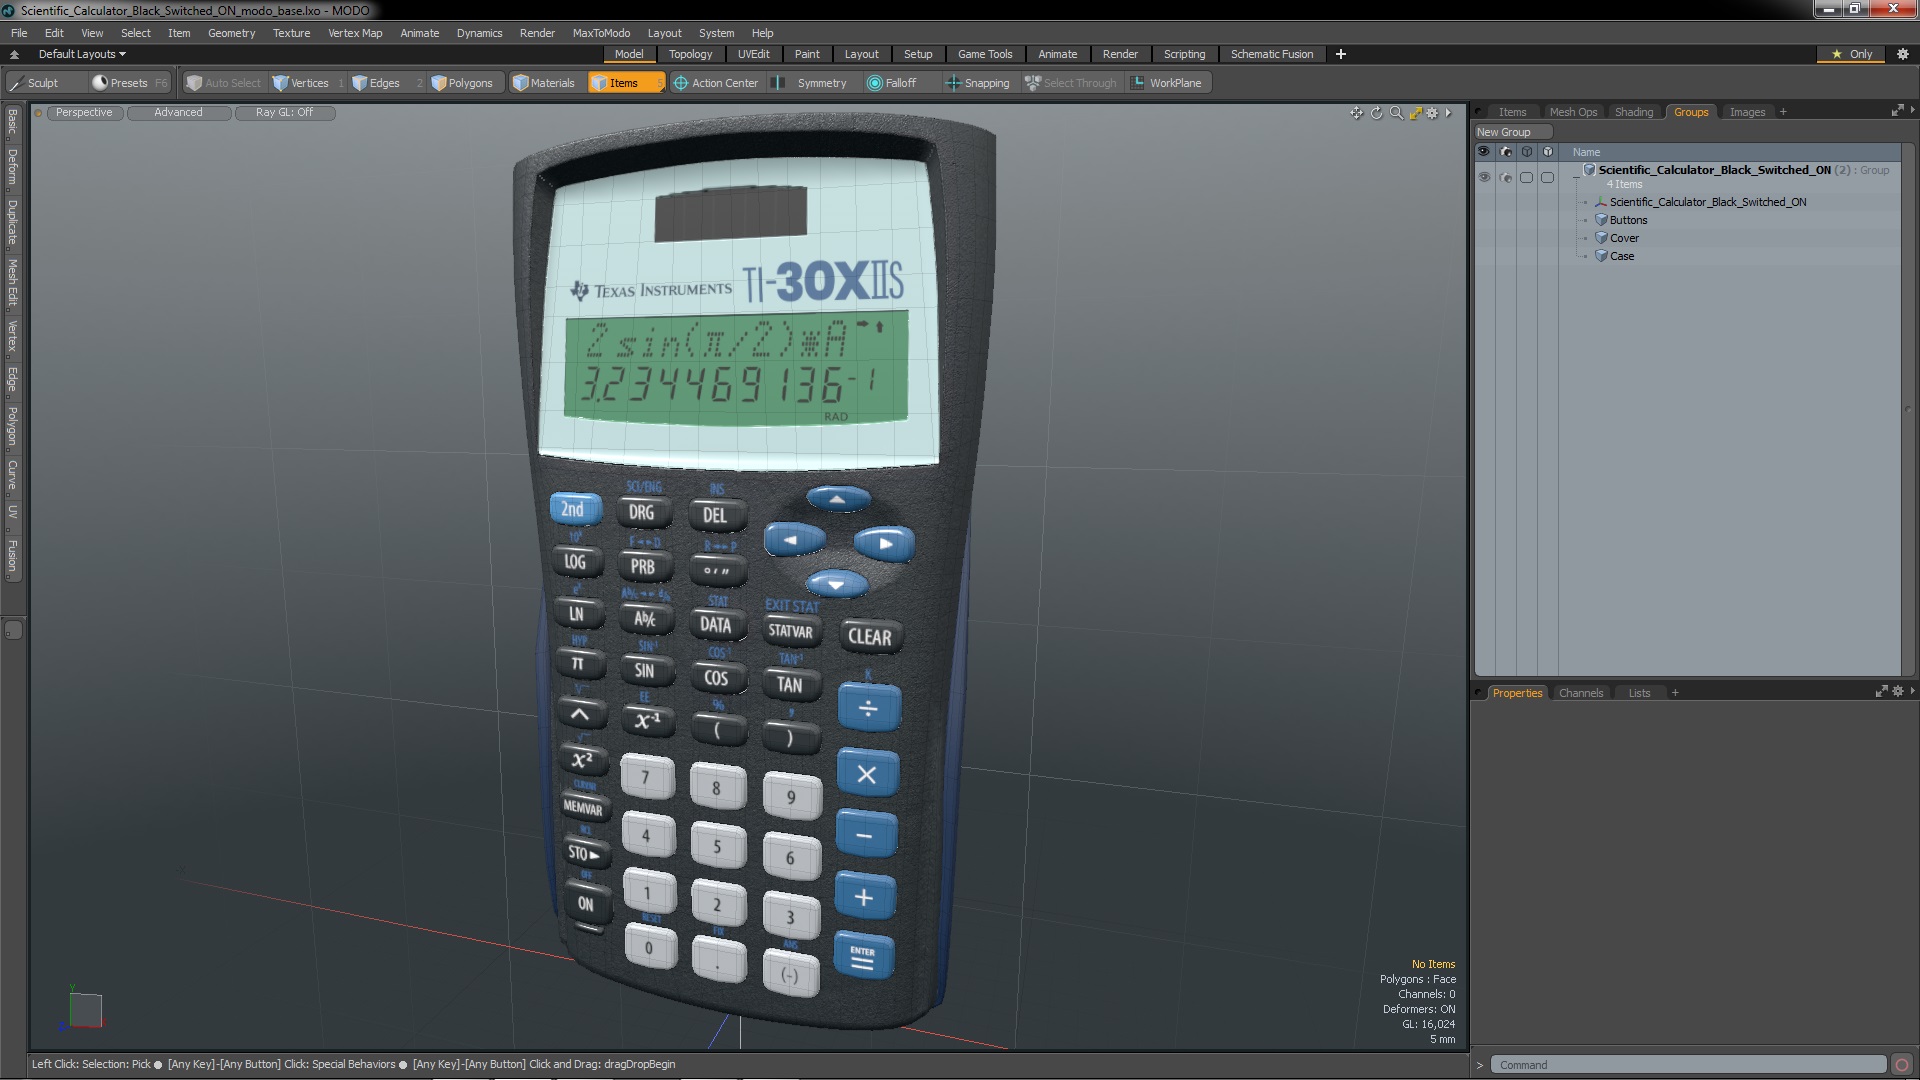Image resolution: width=1920 pixels, height=1080 pixels.
Task: Click the viewport move/pan icon
Action: click(1356, 113)
